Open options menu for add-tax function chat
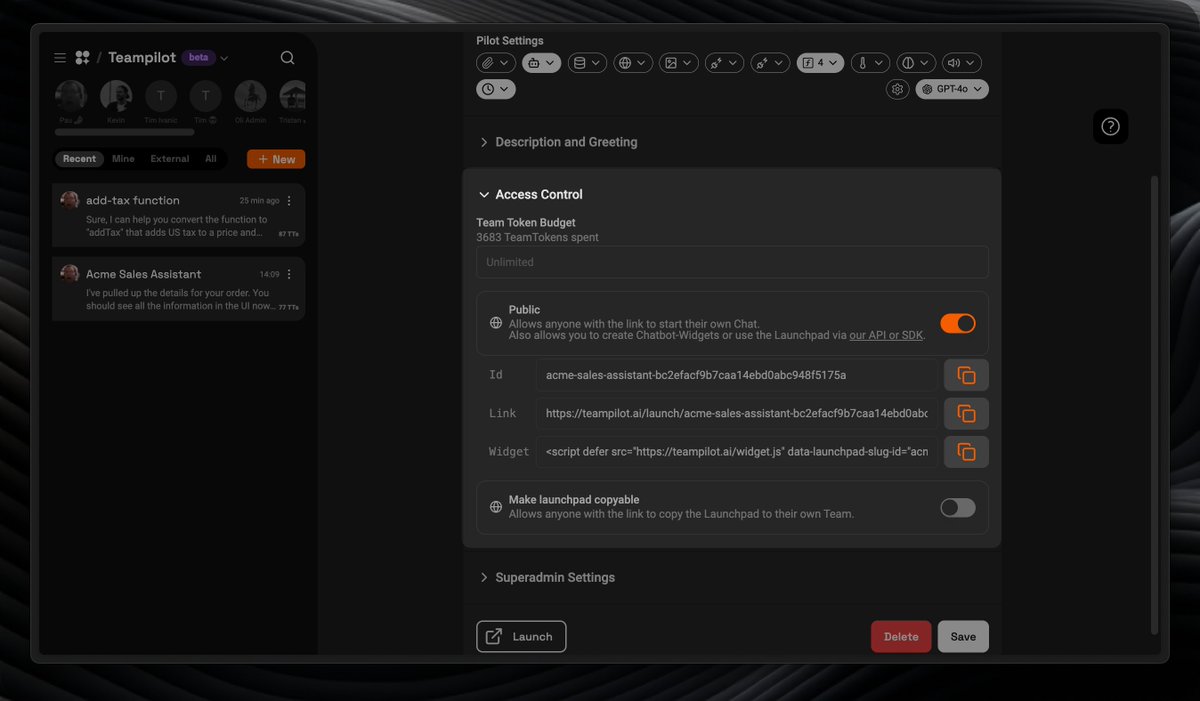Viewport: 1200px width, 701px height. pyautogui.click(x=290, y=201)
